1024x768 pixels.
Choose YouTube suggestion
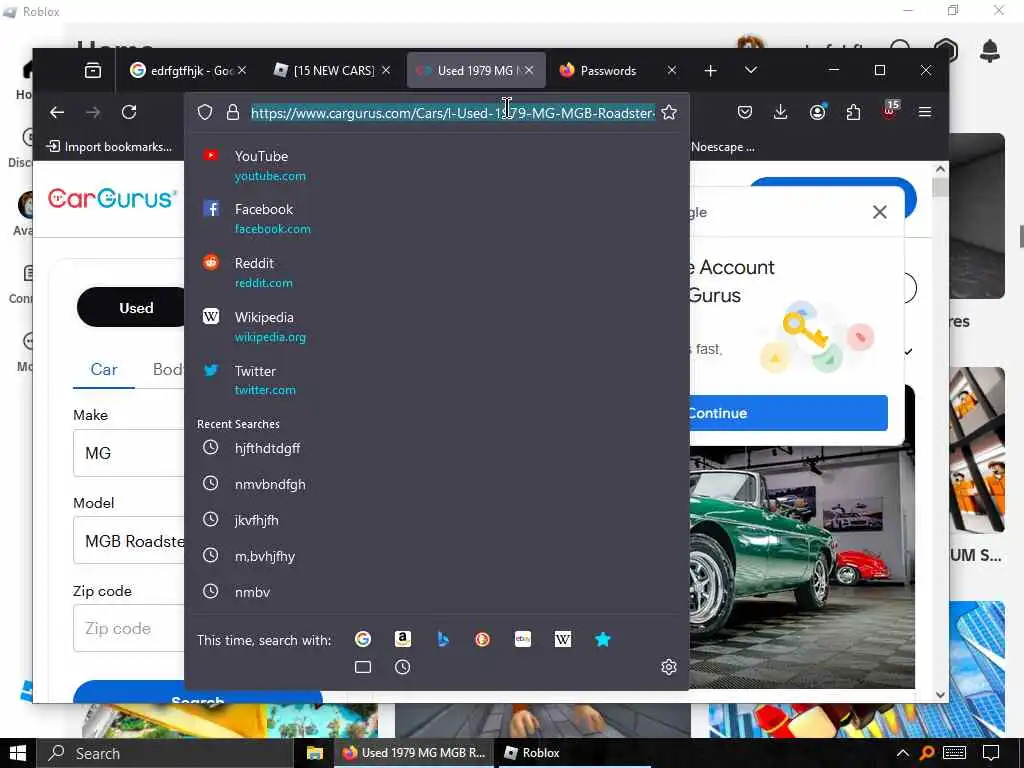(x=436, y=165)
